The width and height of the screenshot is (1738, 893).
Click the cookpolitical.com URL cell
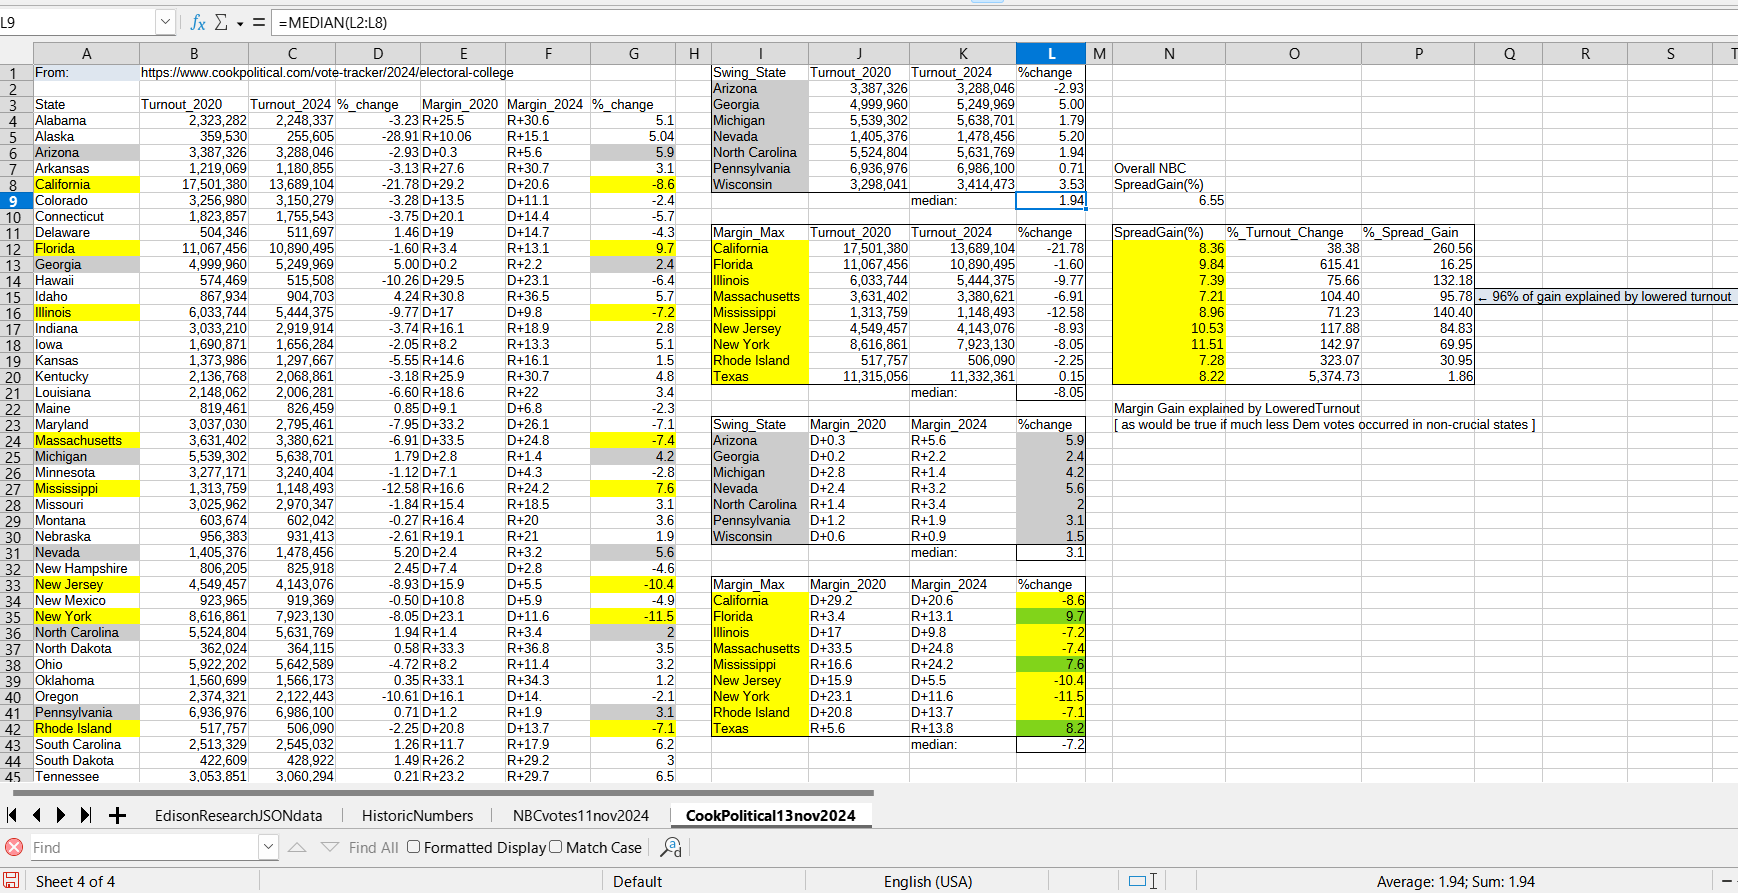(327, 72)
